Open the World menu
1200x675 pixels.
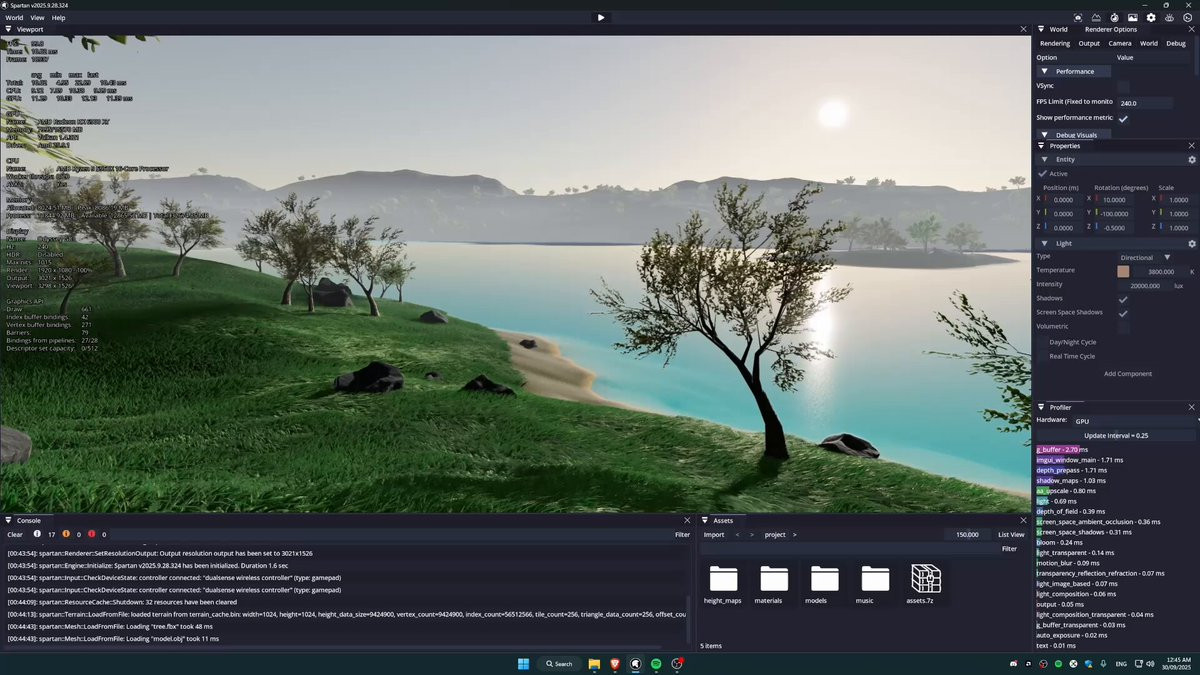tap(14, 18)
